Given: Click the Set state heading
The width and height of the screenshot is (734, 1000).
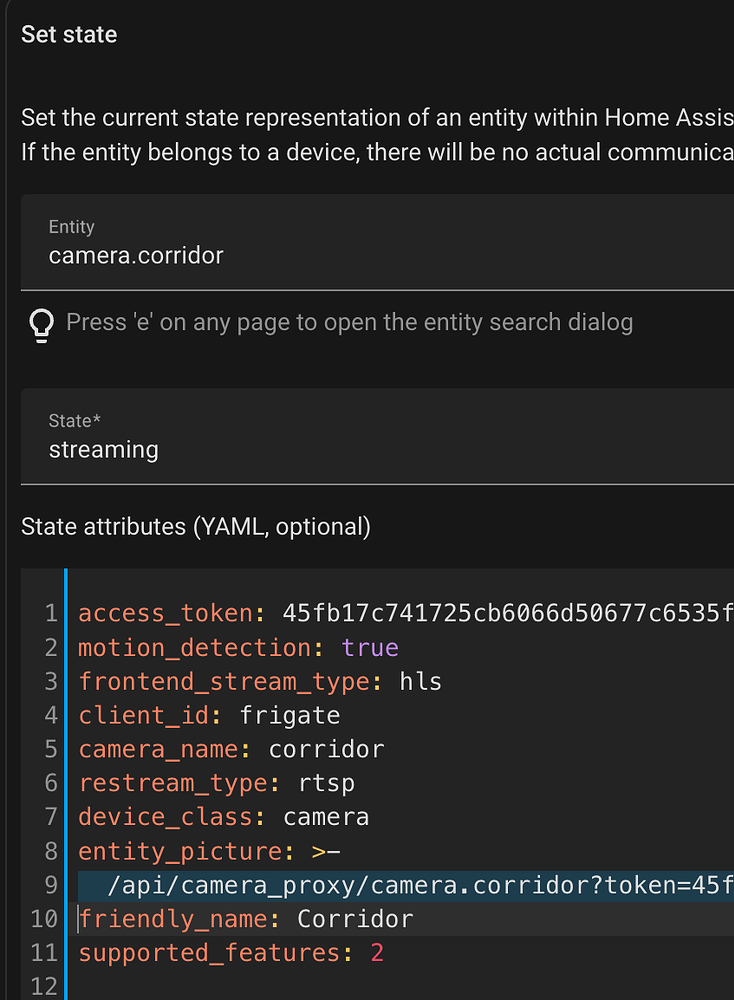Looking at the screenshot, I should (x=69, y=35).
